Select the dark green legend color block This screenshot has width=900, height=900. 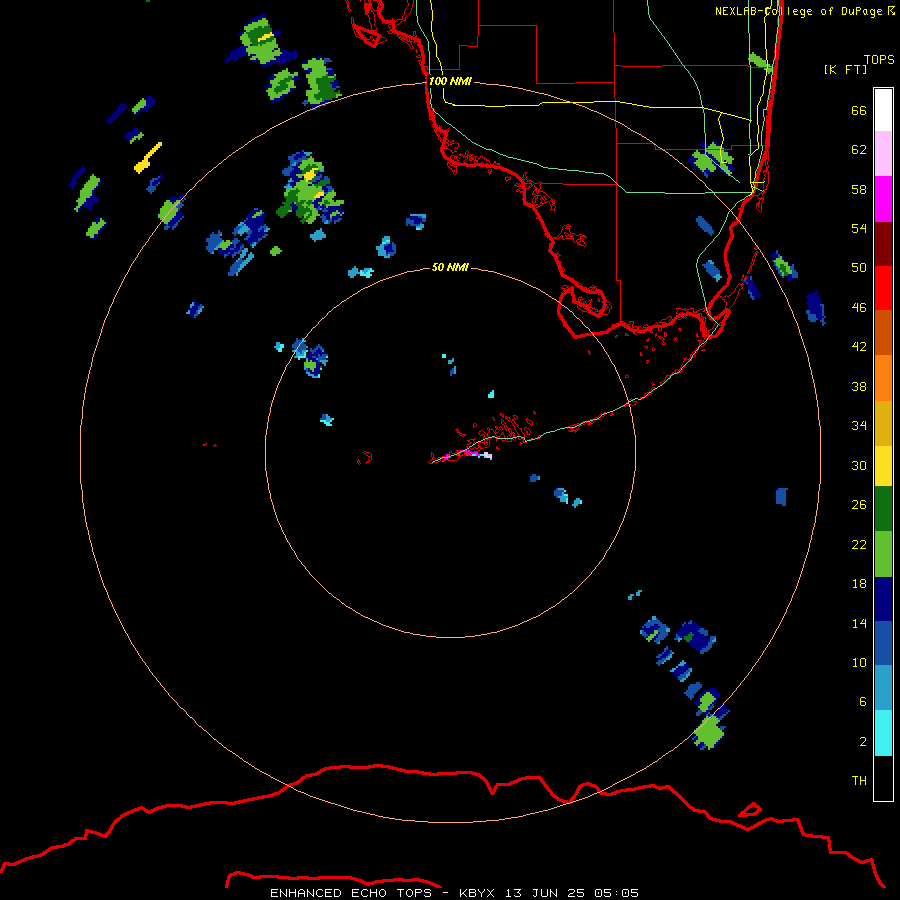[883, 509]
